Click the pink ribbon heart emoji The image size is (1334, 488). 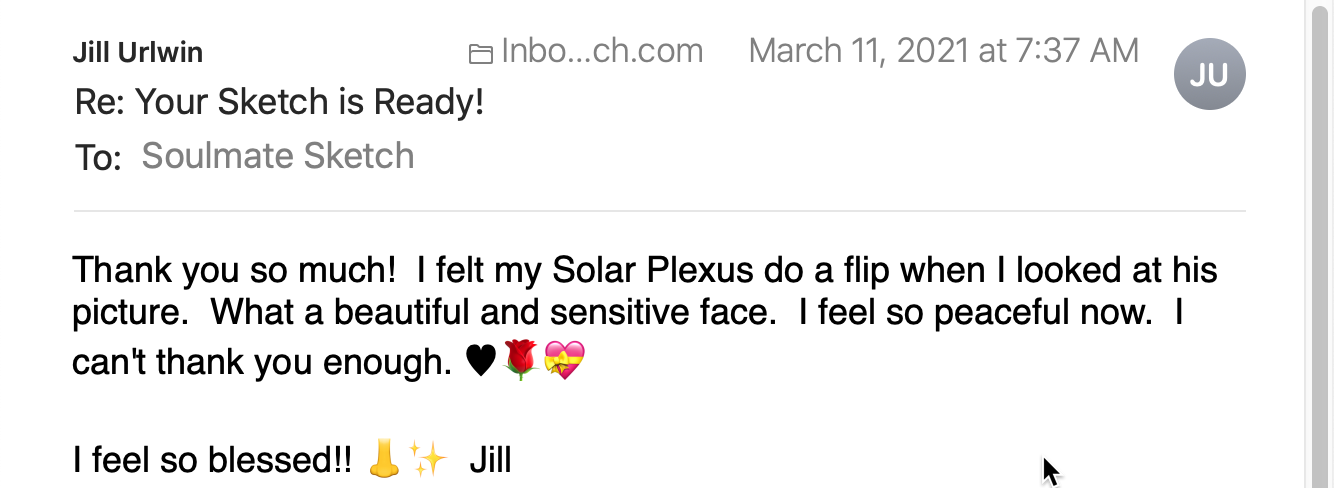coord(564,360)
